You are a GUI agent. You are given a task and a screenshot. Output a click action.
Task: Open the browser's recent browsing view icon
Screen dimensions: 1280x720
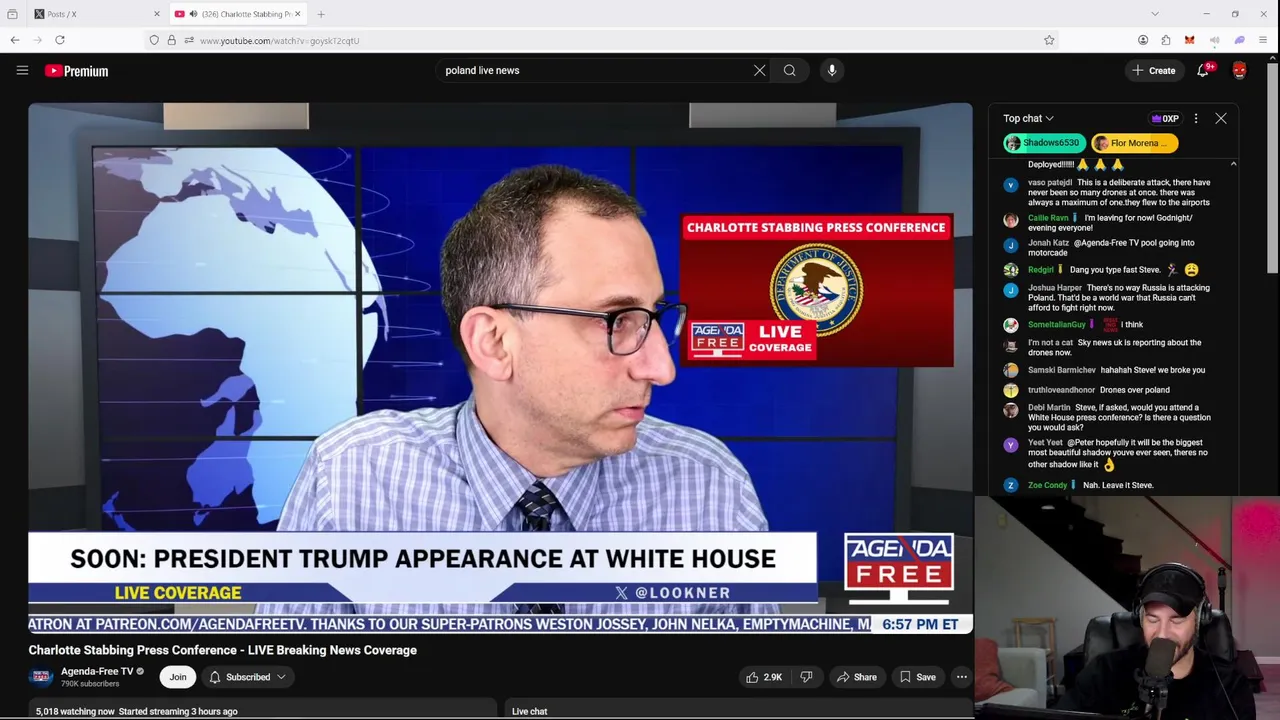coord(12,14)
